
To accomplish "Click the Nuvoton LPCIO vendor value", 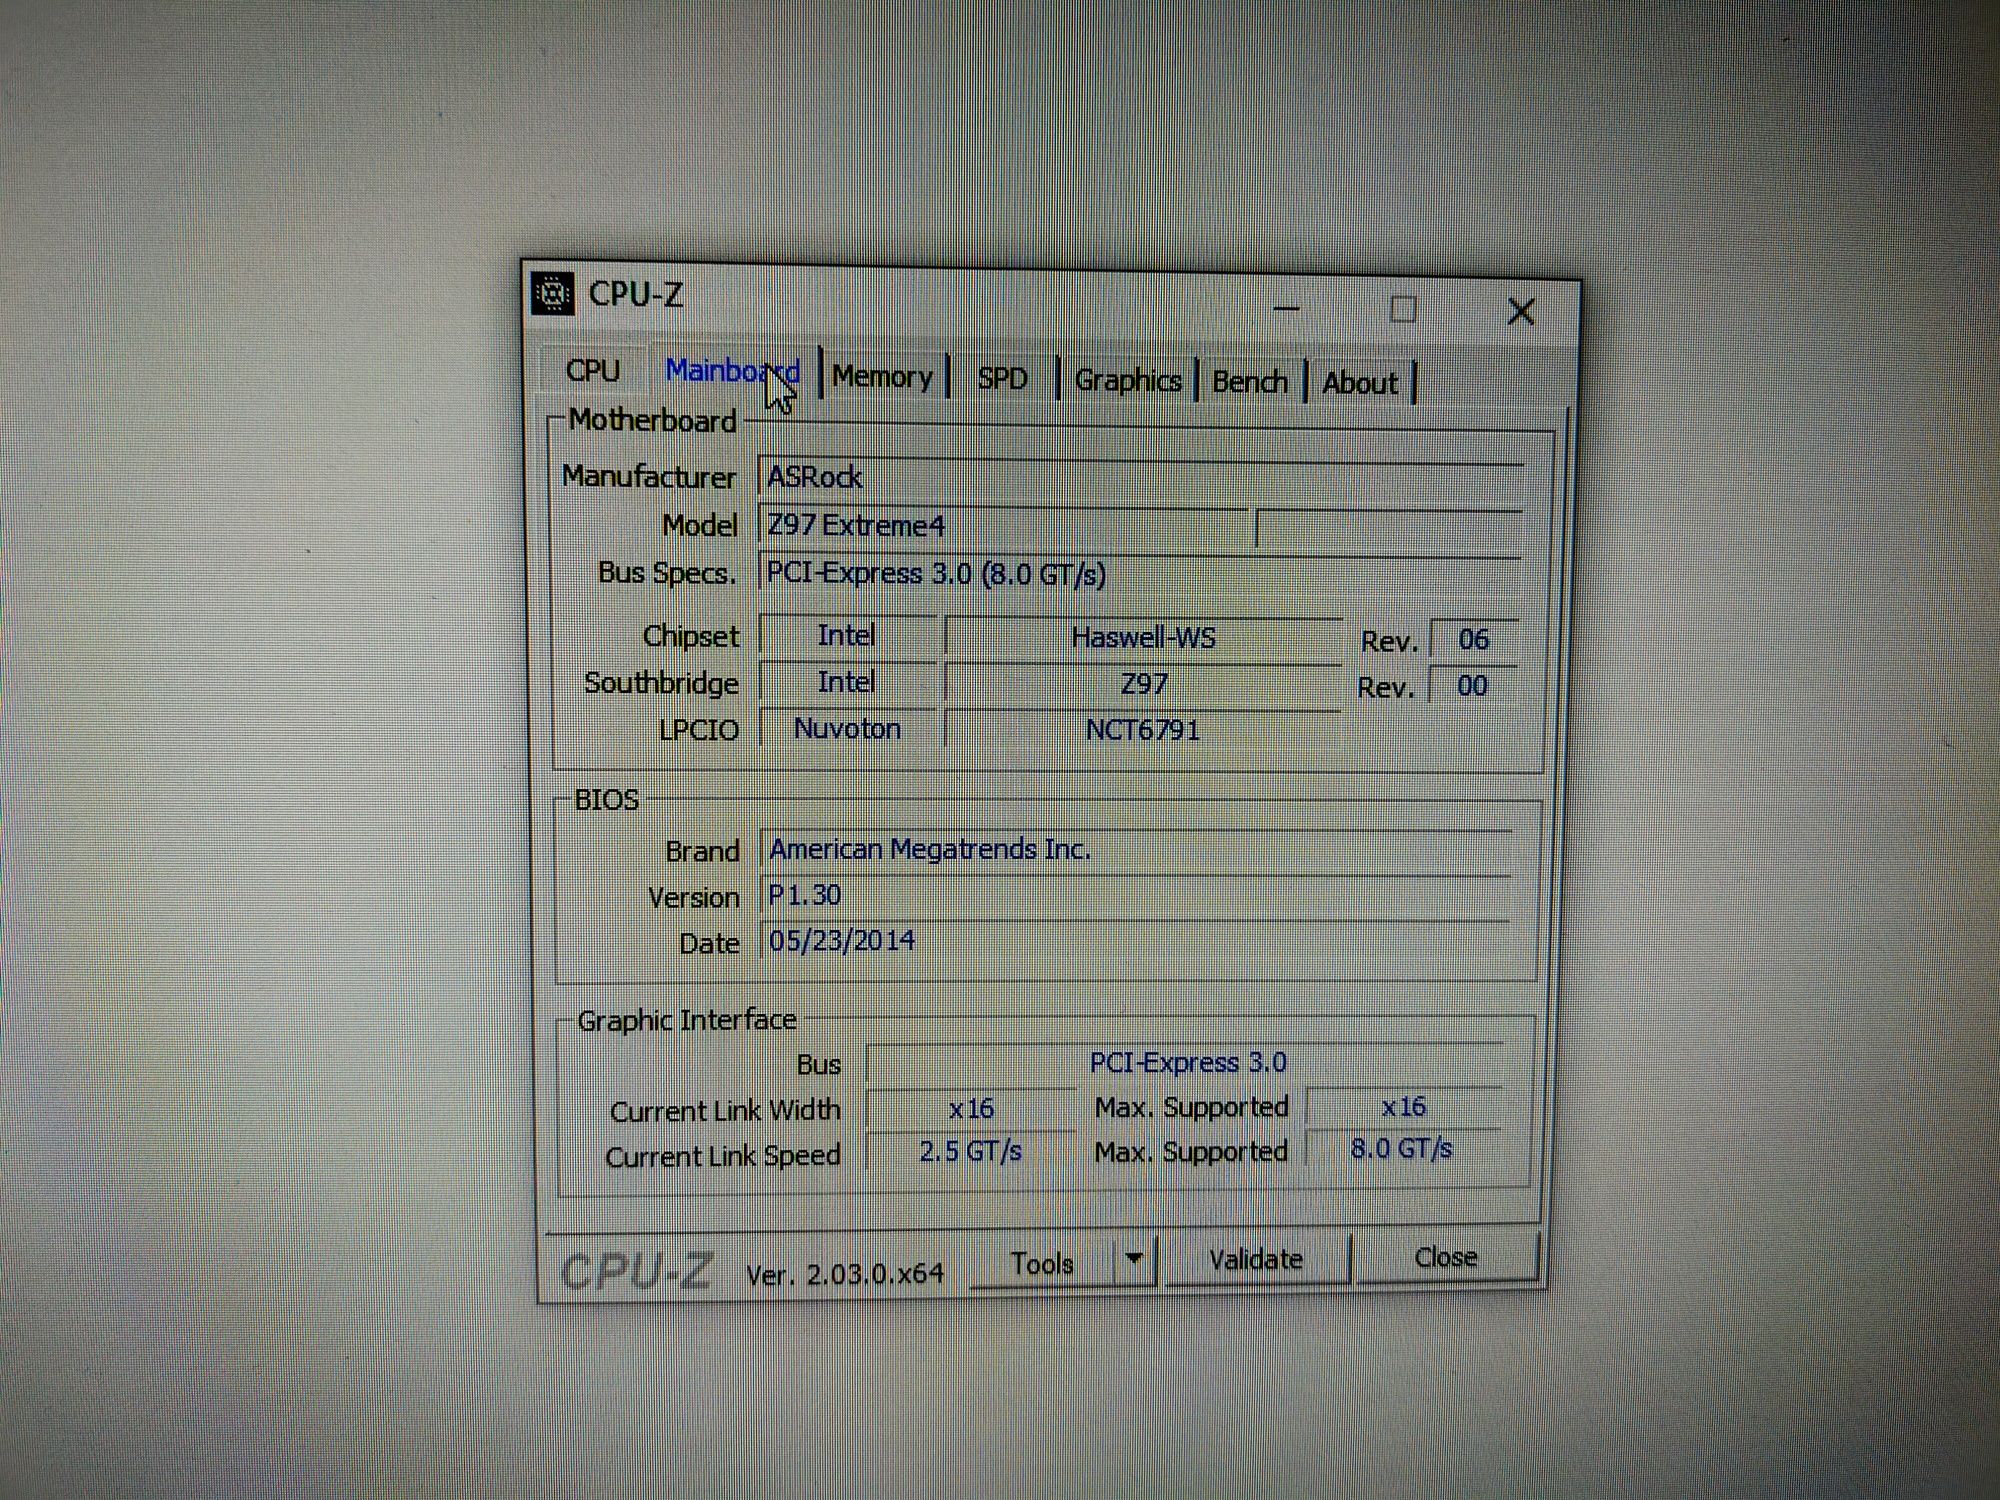I will 847,729.
